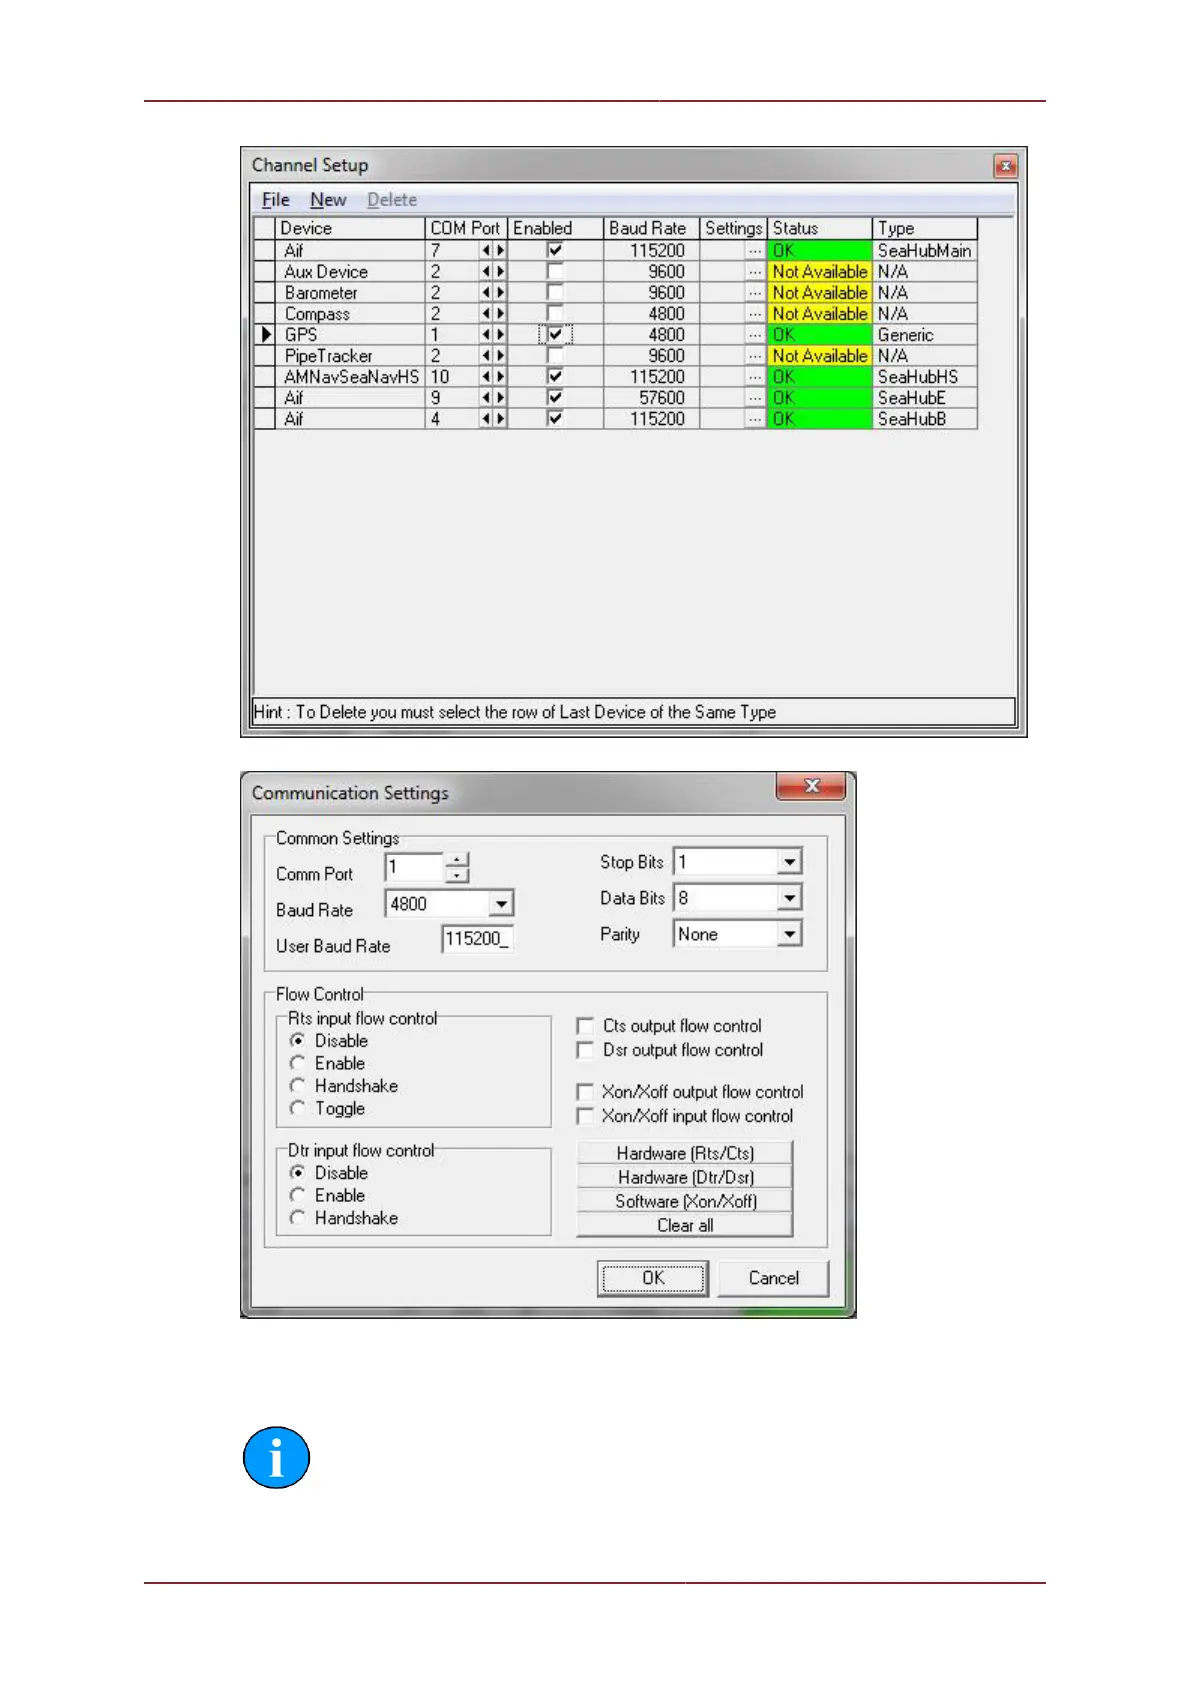Viewport: 1191px width, 1684px height.
Task: Decrease COM port for GPS row
Action: [x=486, y=335]
